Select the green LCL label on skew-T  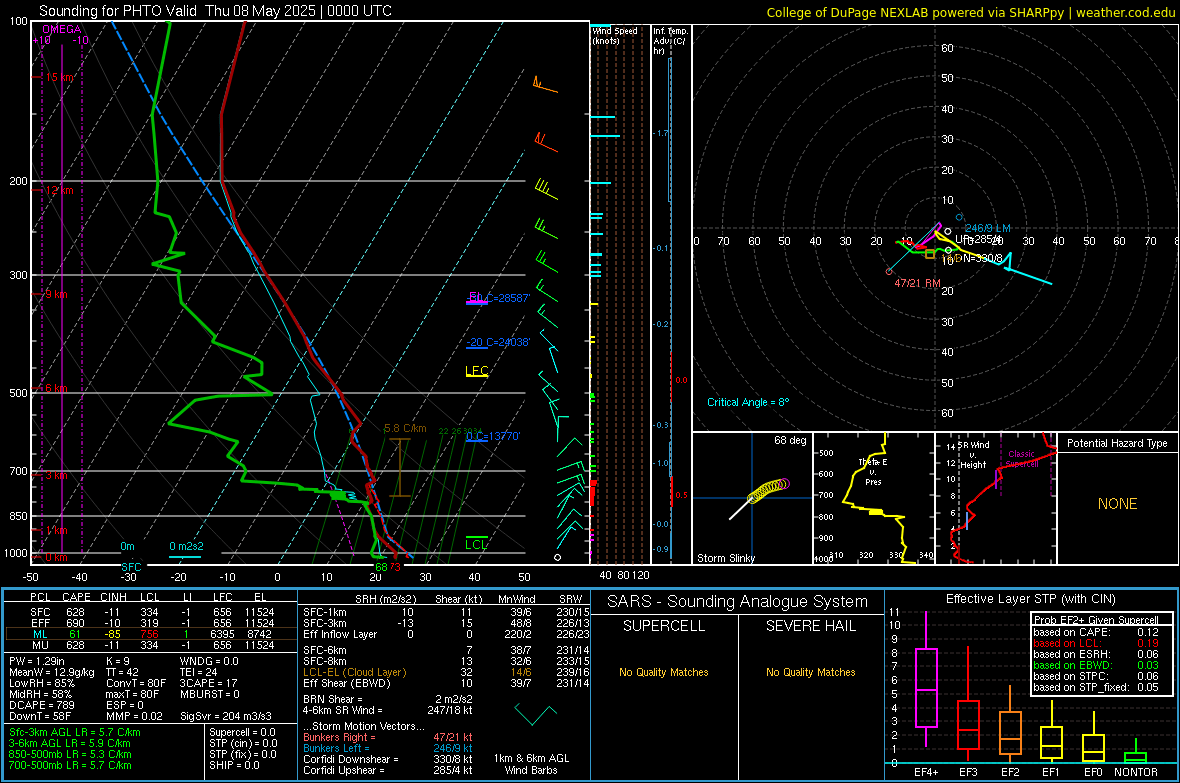(x=476, y=544)
